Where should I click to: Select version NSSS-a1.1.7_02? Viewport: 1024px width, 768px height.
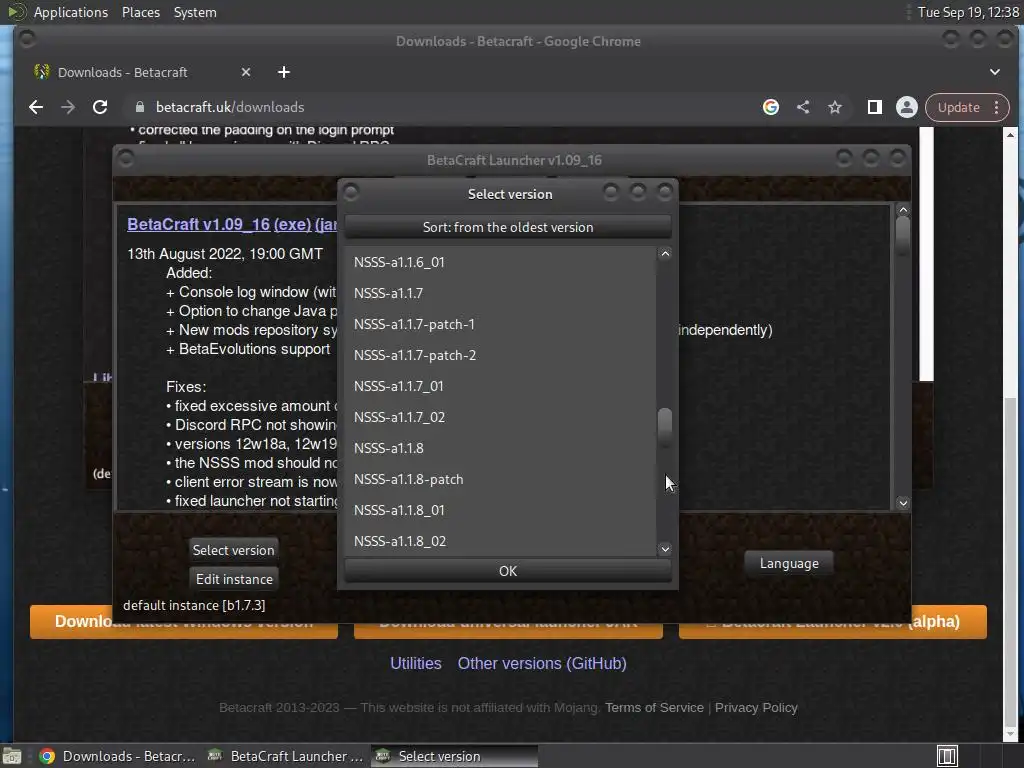pos(500,417)
